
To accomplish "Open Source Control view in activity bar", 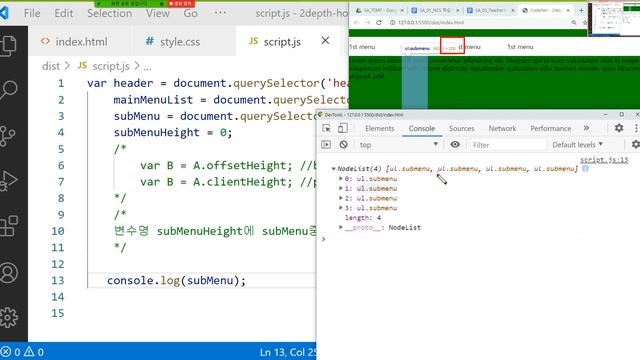I will coord(8,136).
